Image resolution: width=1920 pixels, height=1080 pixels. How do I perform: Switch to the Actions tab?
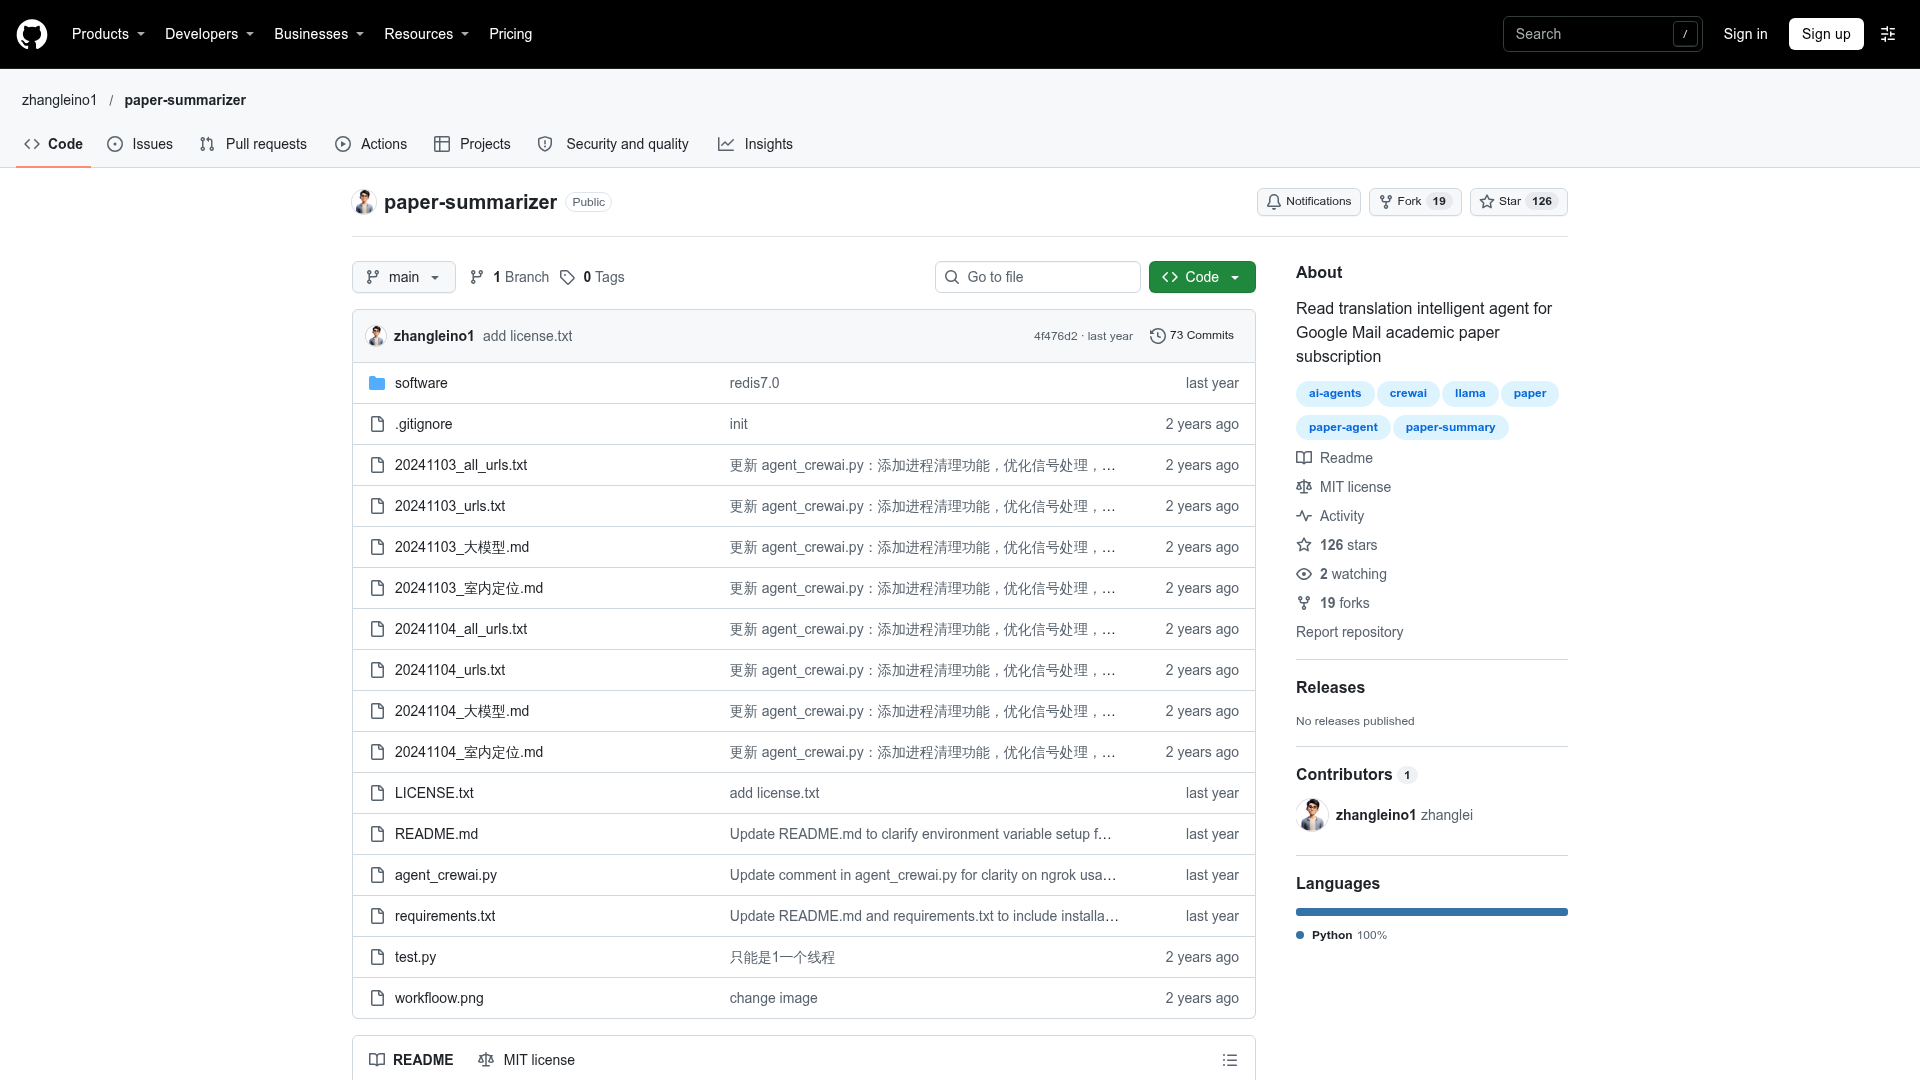coord(371,144)
